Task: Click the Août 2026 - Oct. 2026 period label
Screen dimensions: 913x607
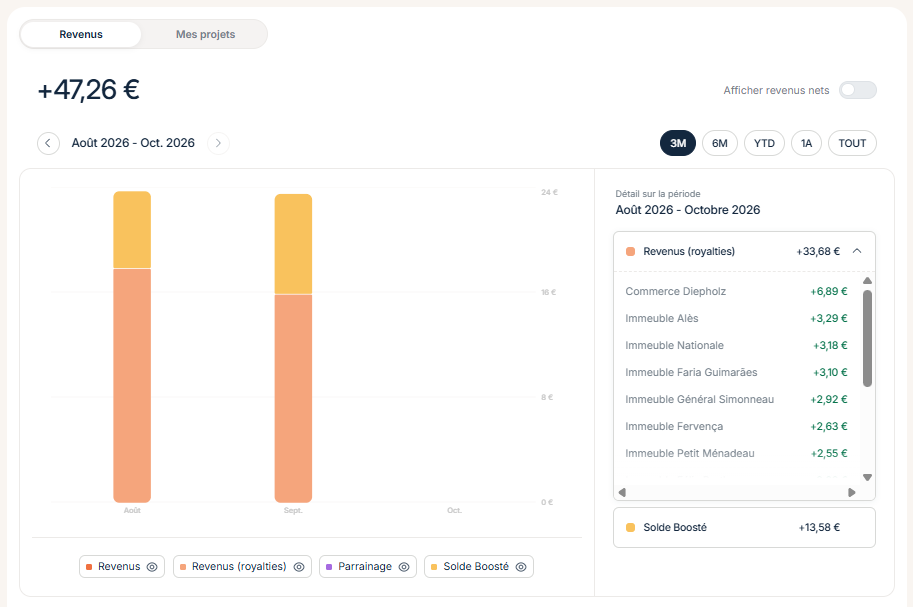Action: (x=133, y=143)
